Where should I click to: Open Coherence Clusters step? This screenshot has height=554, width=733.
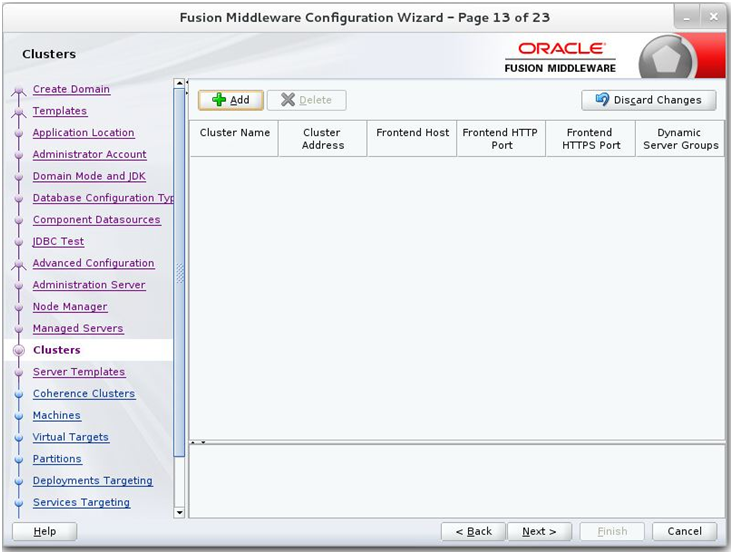[x=84, y=394]
